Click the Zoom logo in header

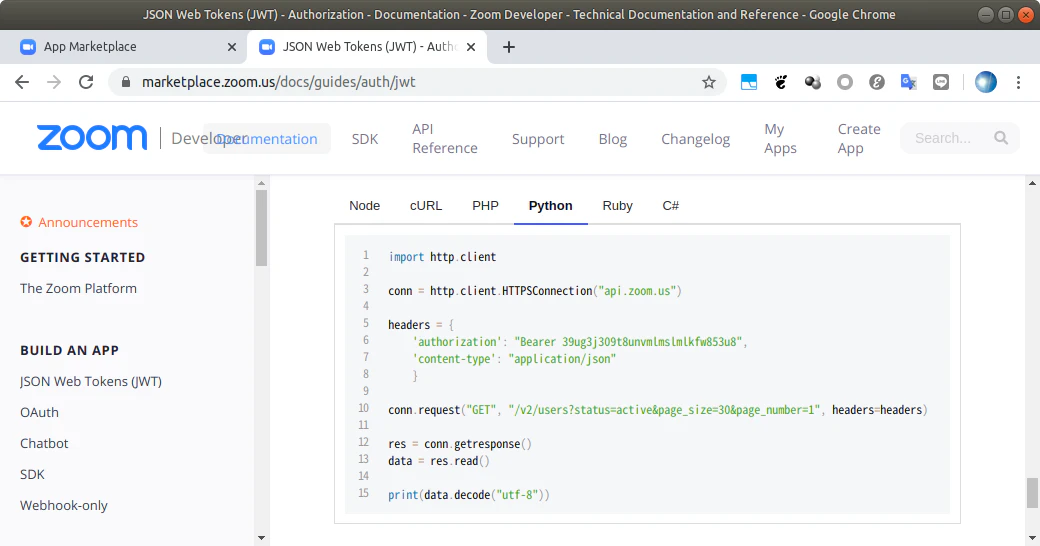tap(92, 137)
